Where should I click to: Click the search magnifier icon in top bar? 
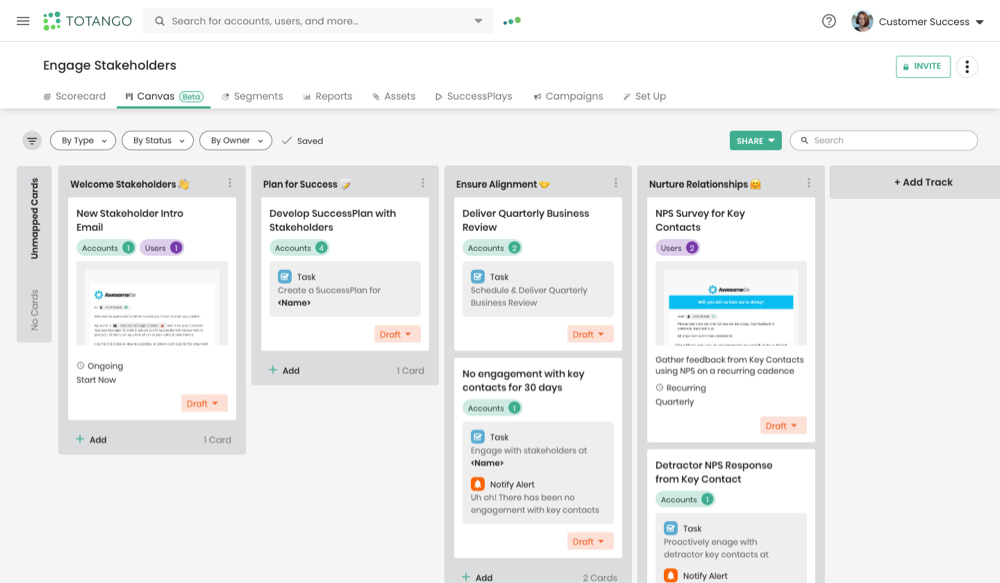159,21
